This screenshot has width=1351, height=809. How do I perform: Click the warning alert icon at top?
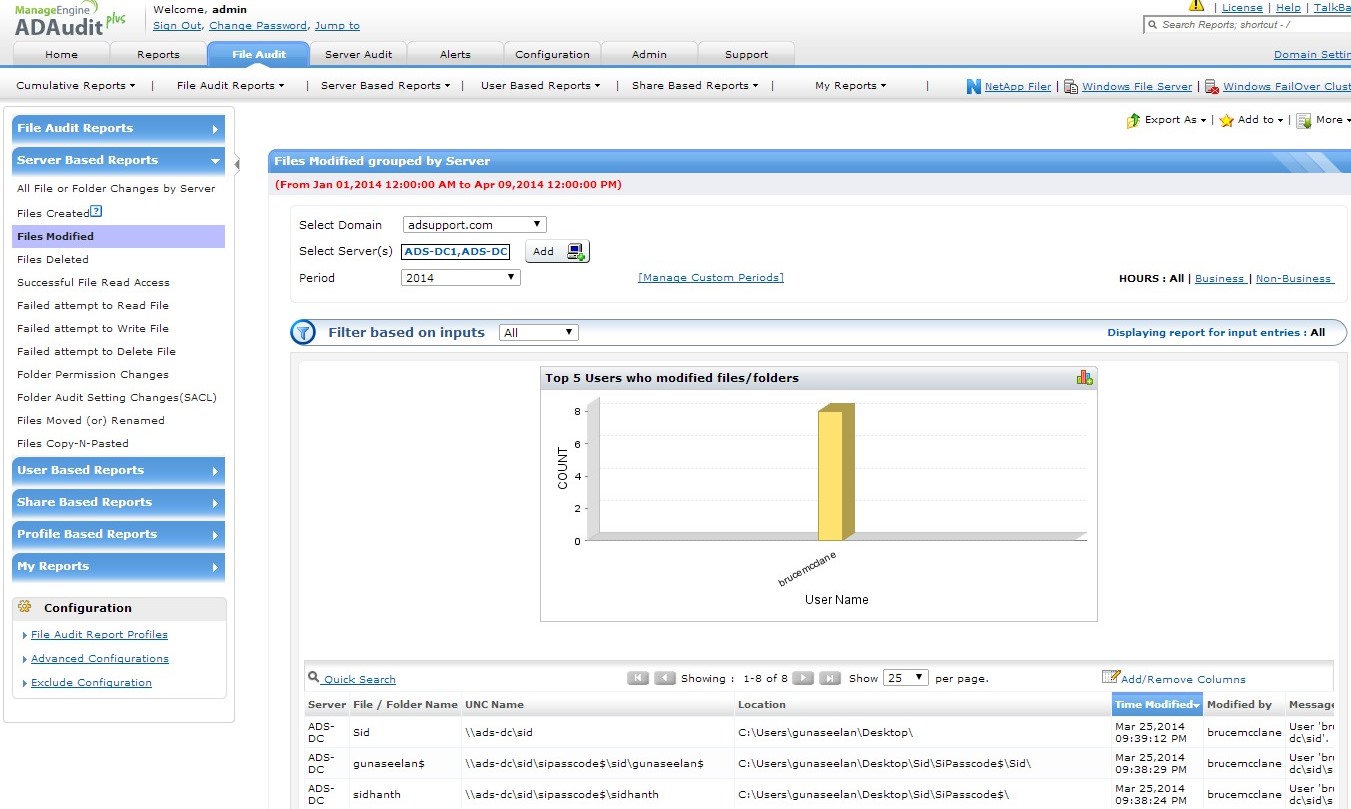[1196, 6]
